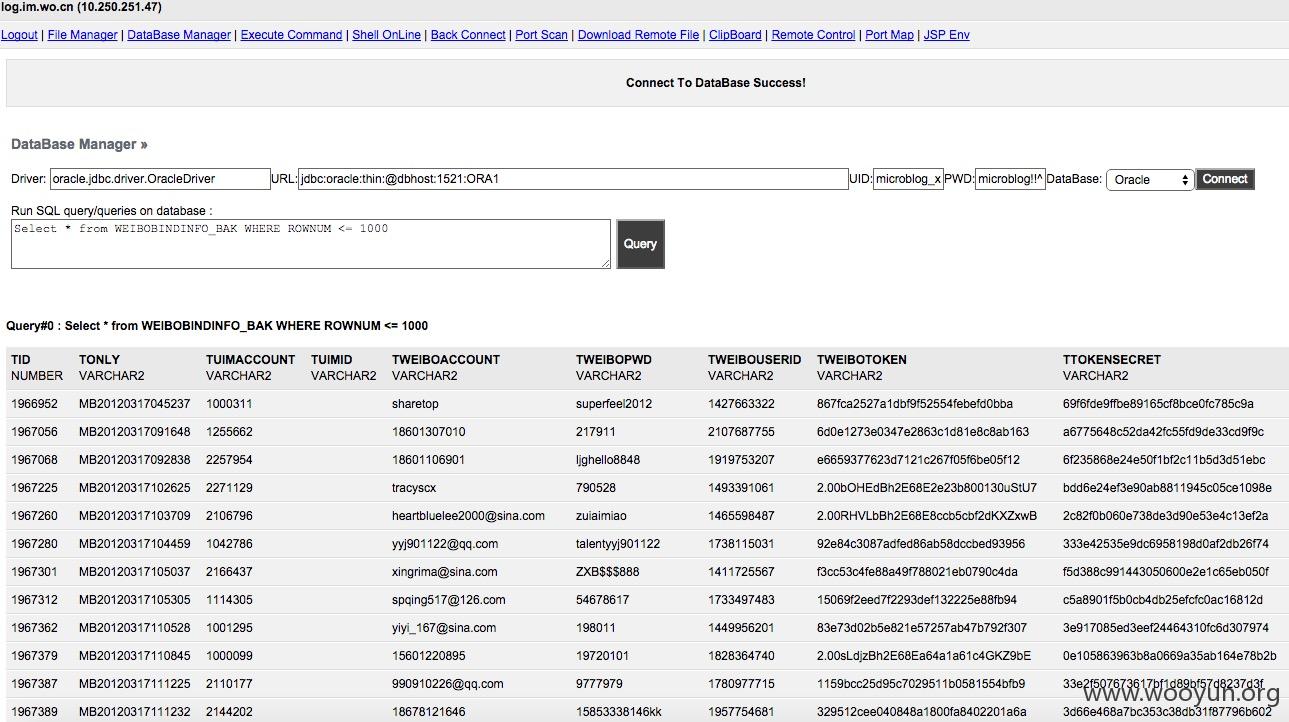Screen dimensions: 1289x722
Task: Click the Logout link
Action: point(19,35)
